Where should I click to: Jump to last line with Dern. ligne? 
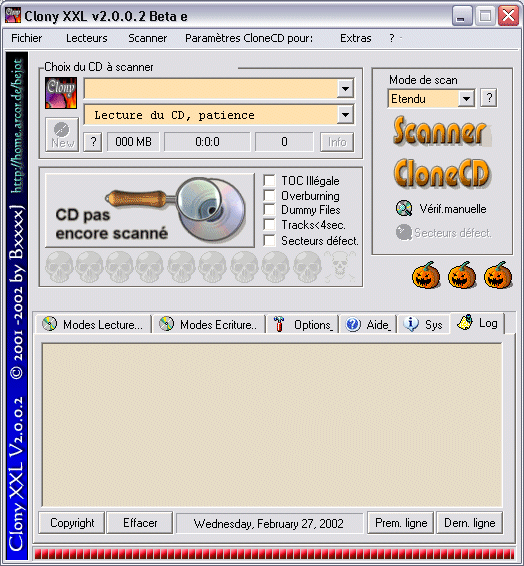(470, 523)
